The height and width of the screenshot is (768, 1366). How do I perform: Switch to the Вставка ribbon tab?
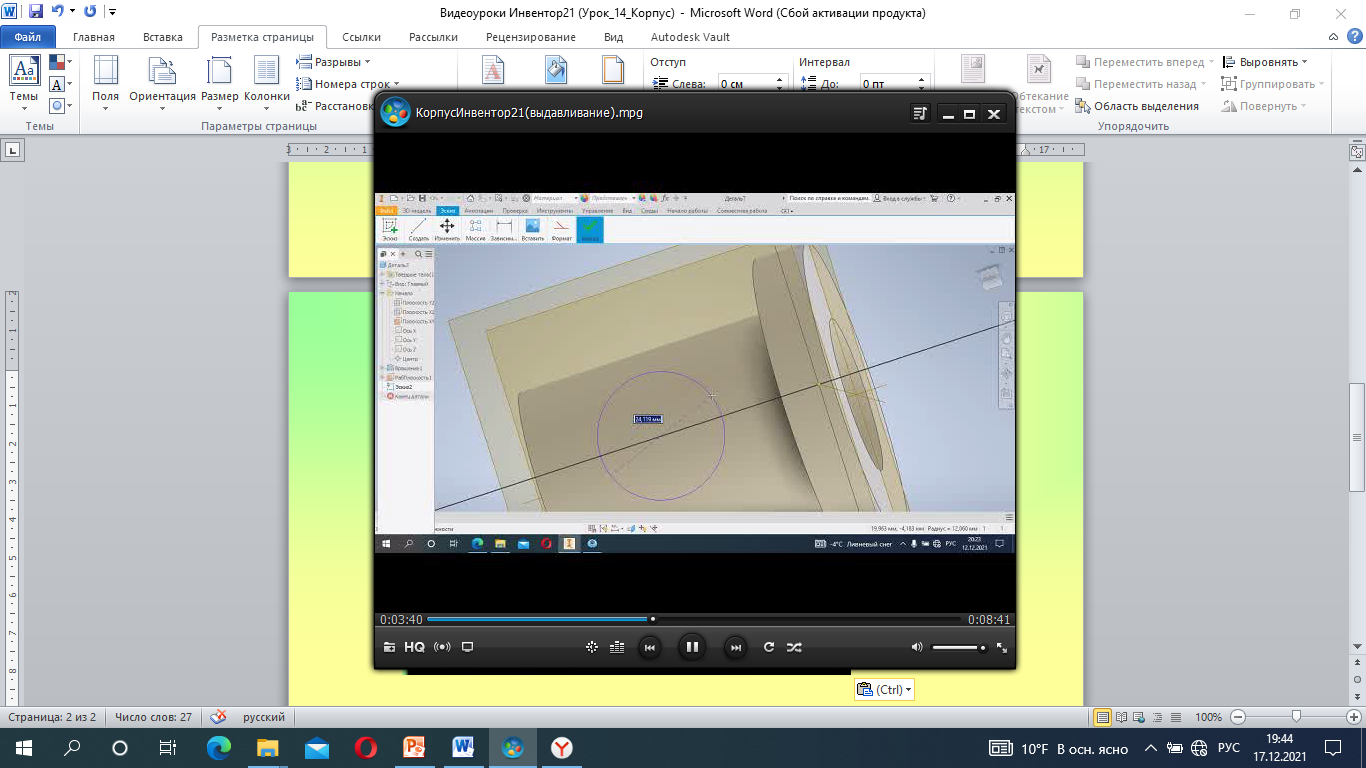pos(162,37)
